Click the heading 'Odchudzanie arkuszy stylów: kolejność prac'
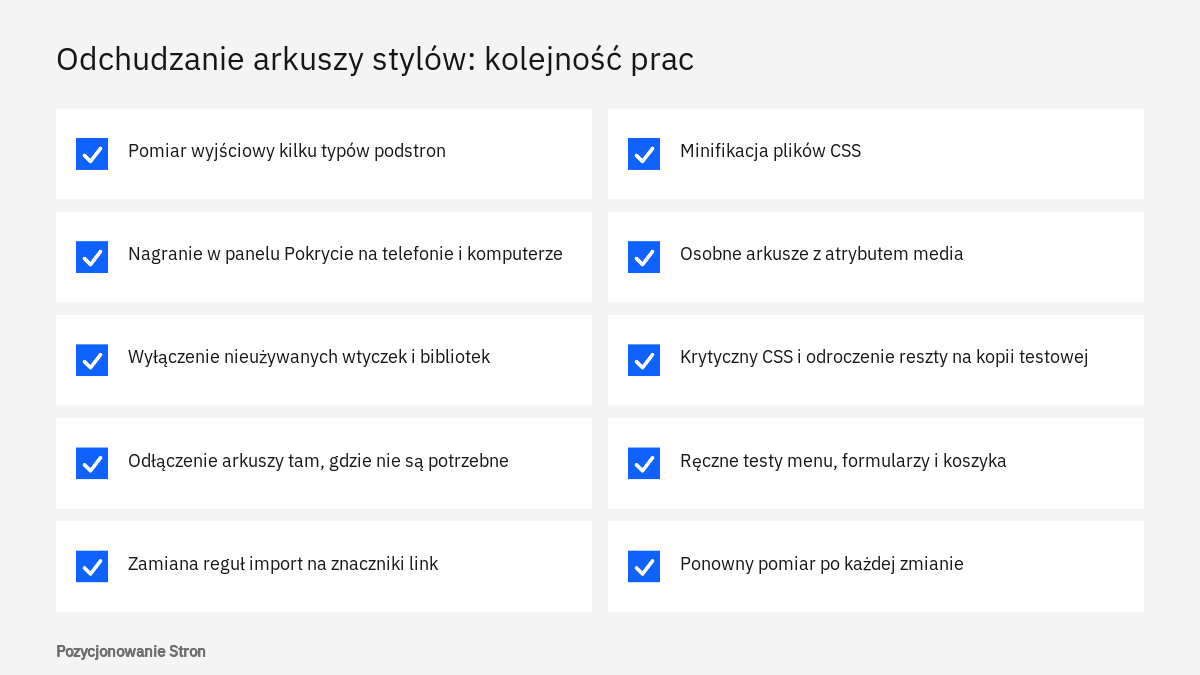 point(375,59)
